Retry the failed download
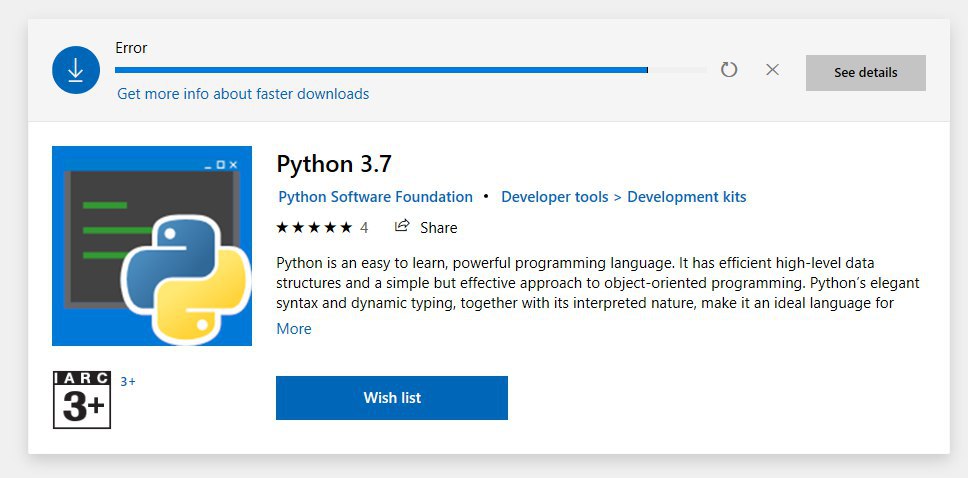 729,70
